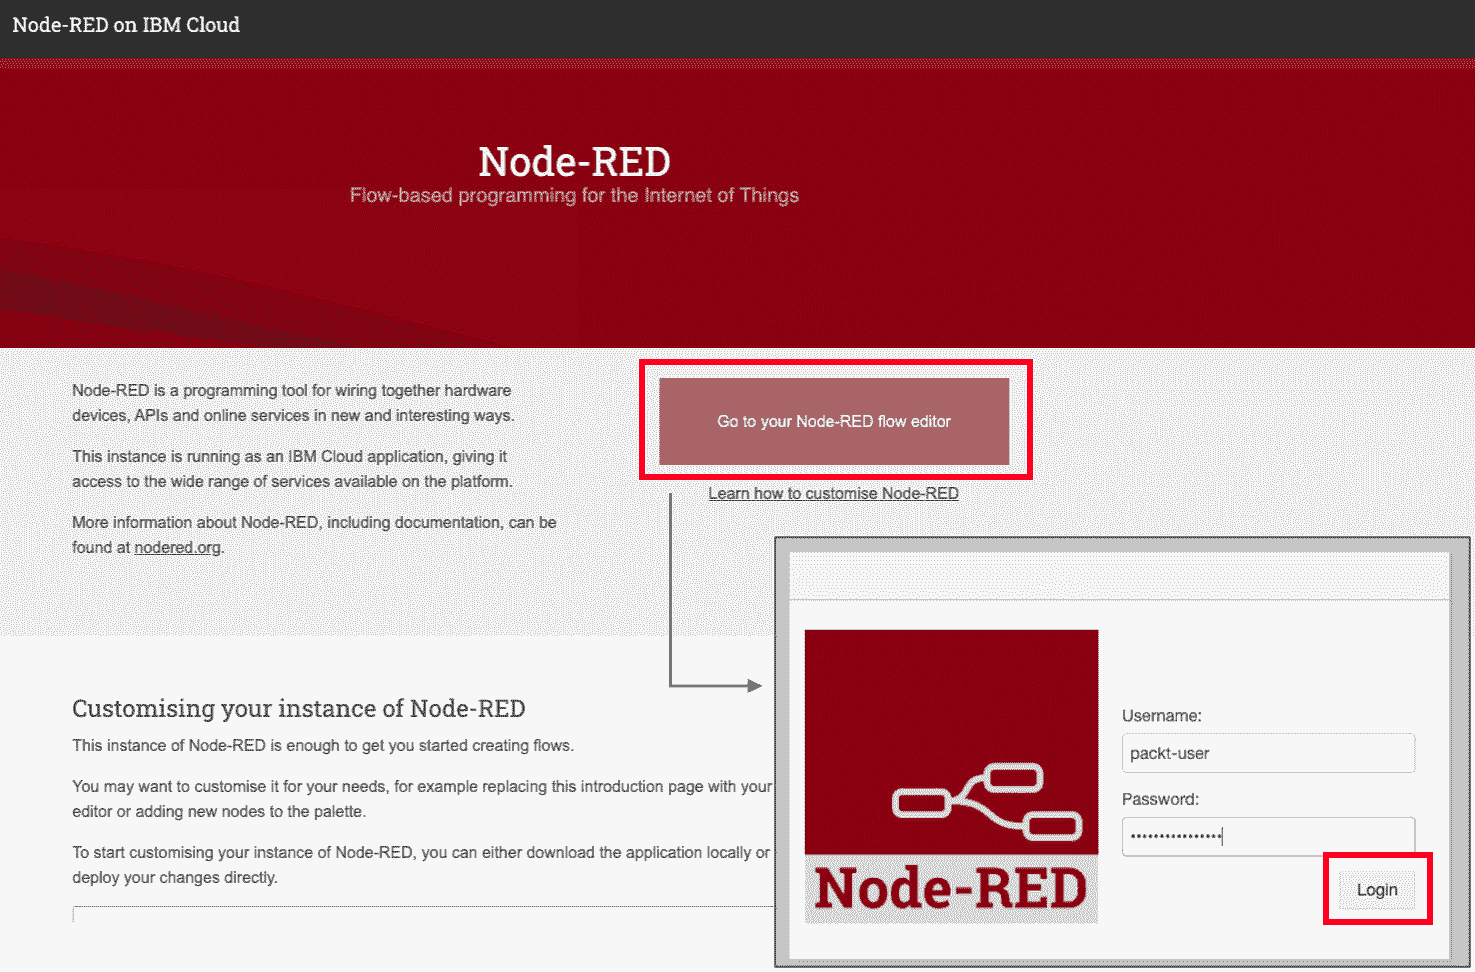Click the 'Go to your Node-RED flow editor' button
This screenshot has height=972, width=1475.
[x=834, y=421]
